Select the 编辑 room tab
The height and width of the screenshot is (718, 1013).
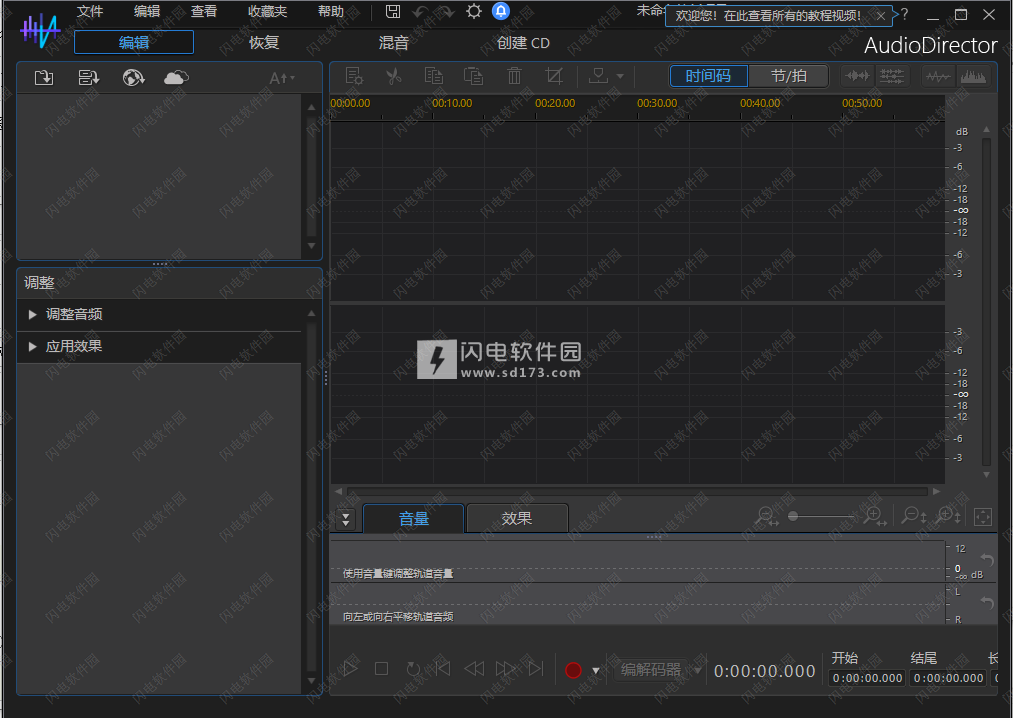pyautogui.click(x=134, y=42)
